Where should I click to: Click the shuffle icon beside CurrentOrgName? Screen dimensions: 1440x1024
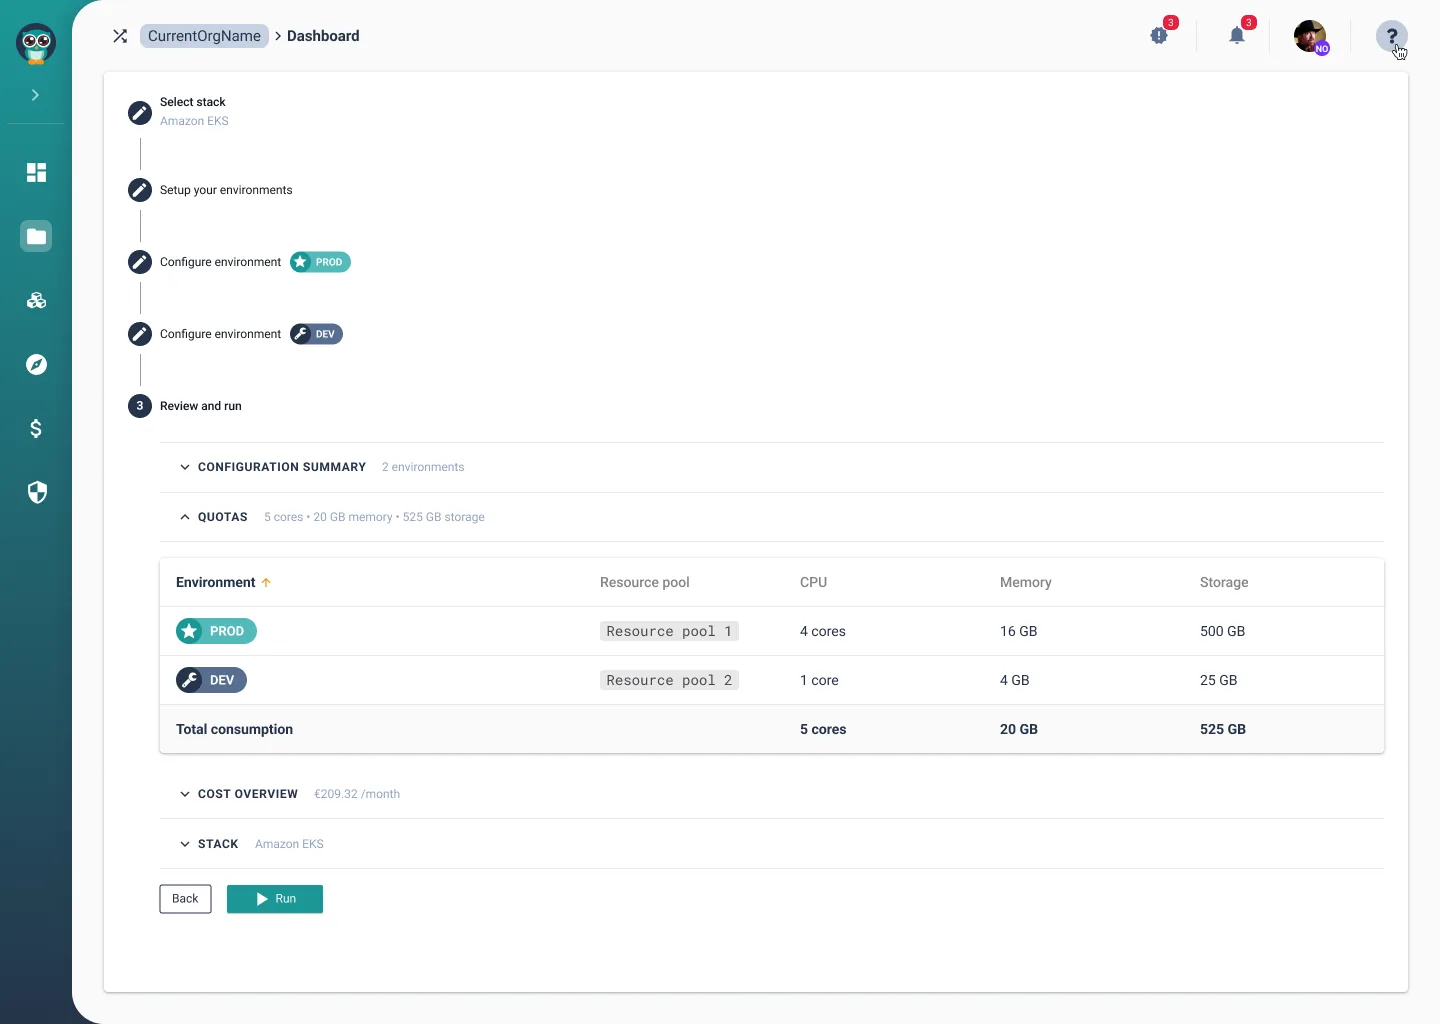pyautogui.click(x=120, y=36)
